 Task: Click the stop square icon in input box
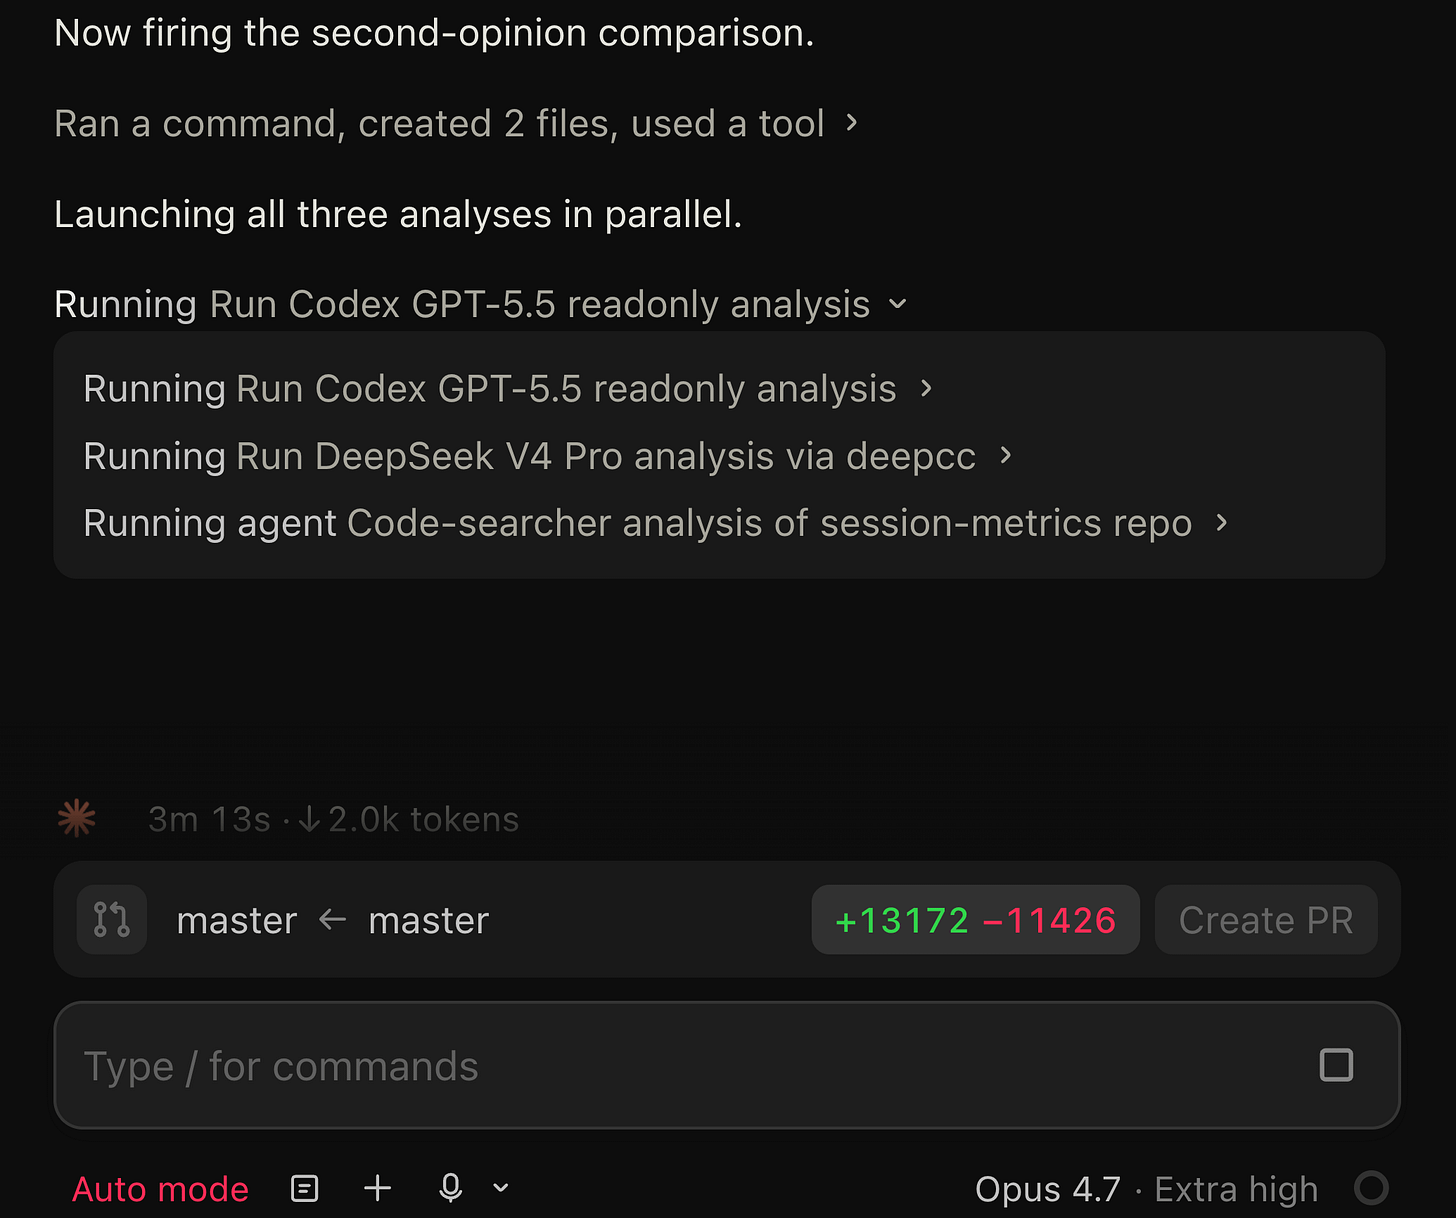1336,1065
